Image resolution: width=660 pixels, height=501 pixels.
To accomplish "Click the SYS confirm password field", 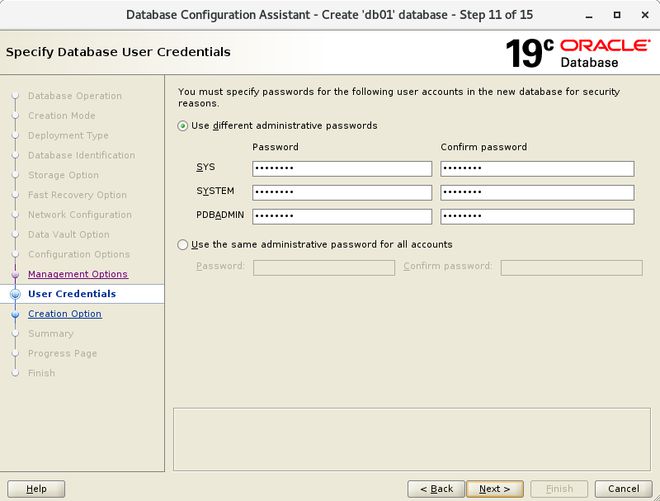I will [537, 168].
